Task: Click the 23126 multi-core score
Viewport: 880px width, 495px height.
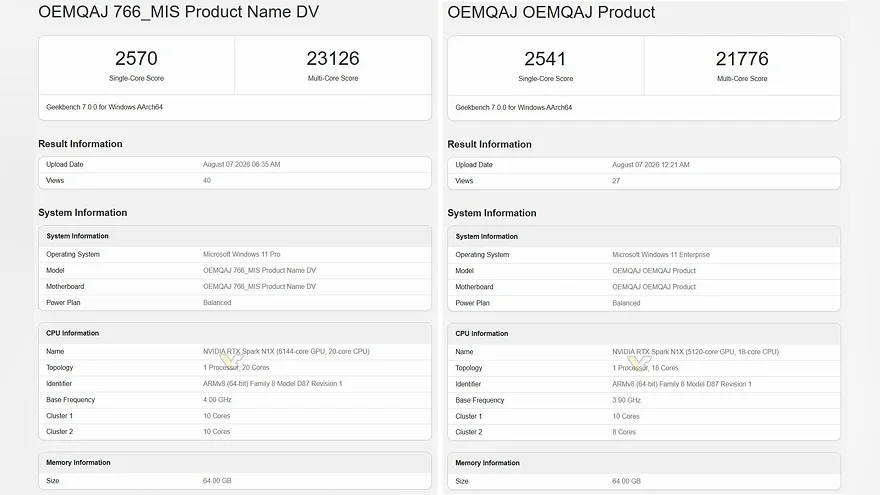Action: tap(333, 58)
